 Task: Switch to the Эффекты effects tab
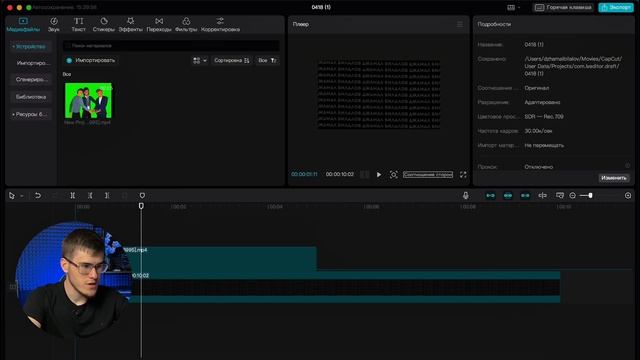pos(131,24)
